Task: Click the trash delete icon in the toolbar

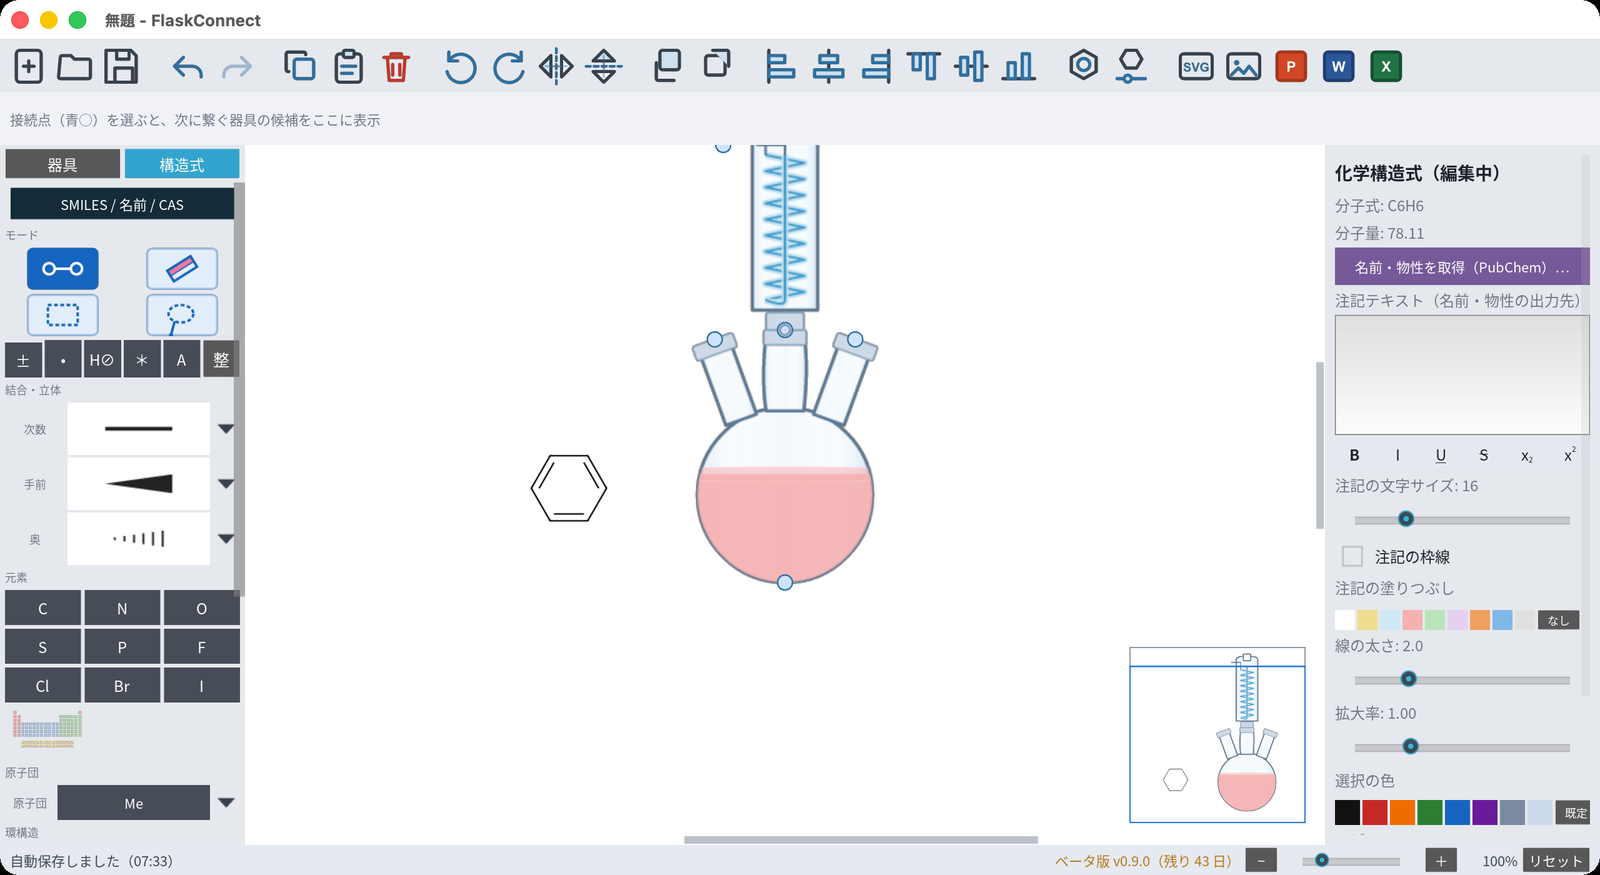Action: pyautogui.click(x=396, y=67)
